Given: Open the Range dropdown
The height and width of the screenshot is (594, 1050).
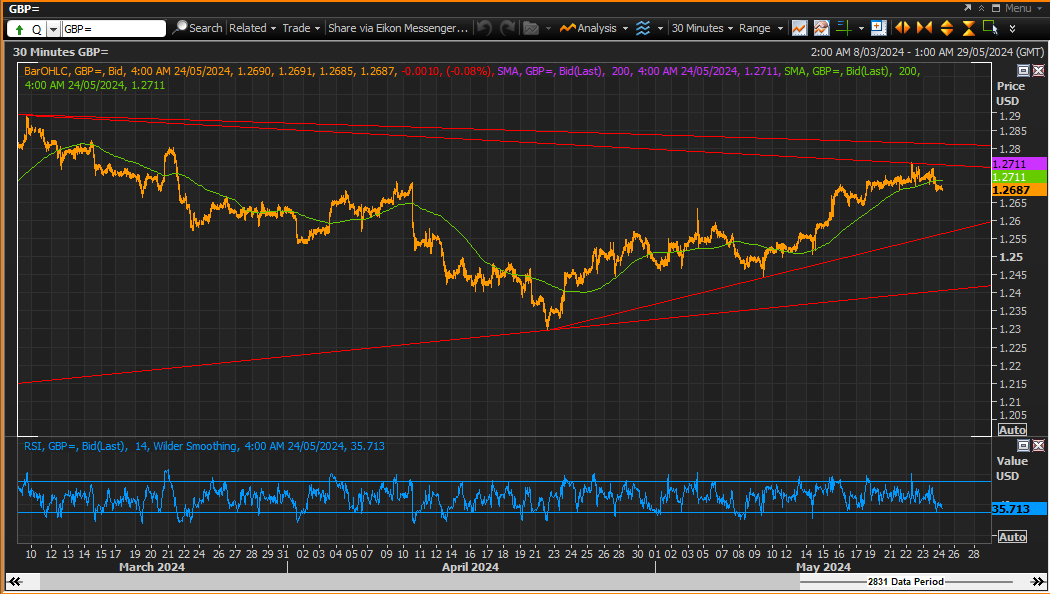Looking at the screenshot, I should [761, 28].
